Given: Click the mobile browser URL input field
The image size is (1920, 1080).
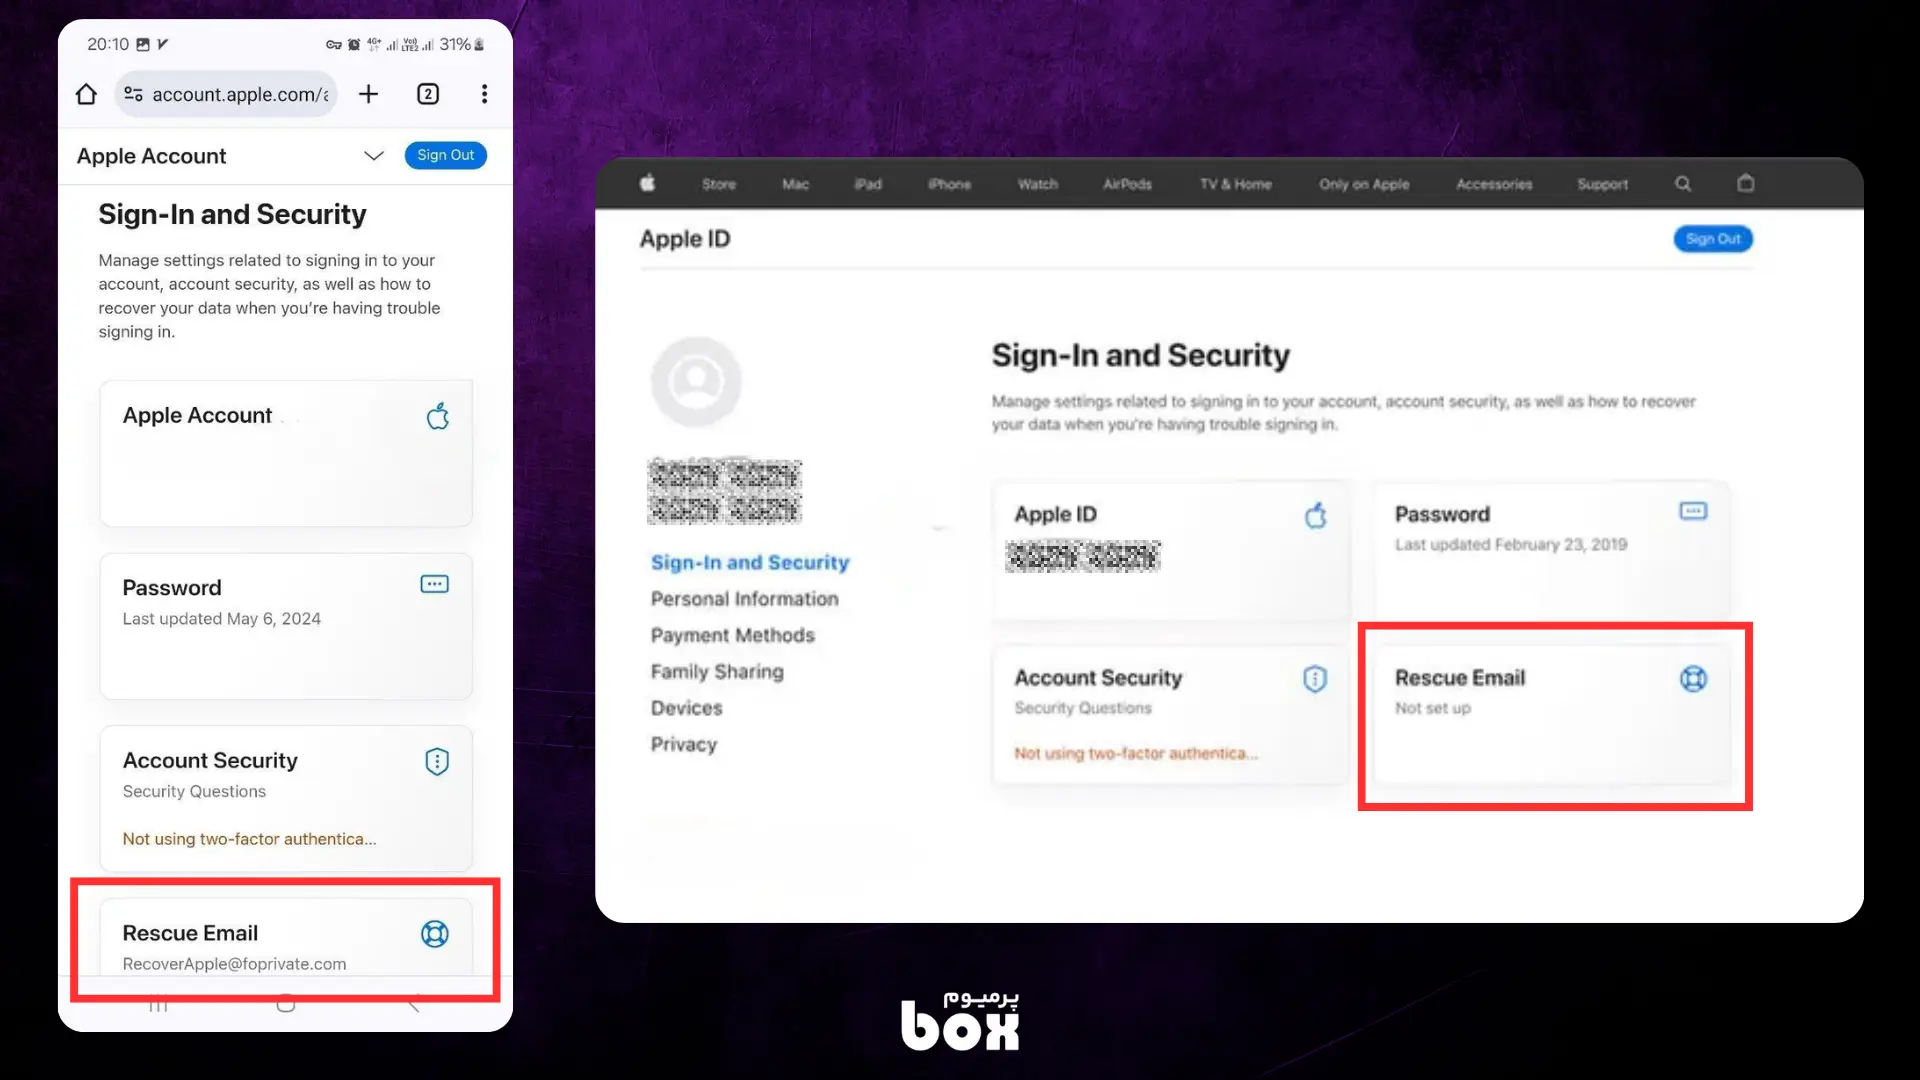Looking at the screenshot, I should coord(237,94).
